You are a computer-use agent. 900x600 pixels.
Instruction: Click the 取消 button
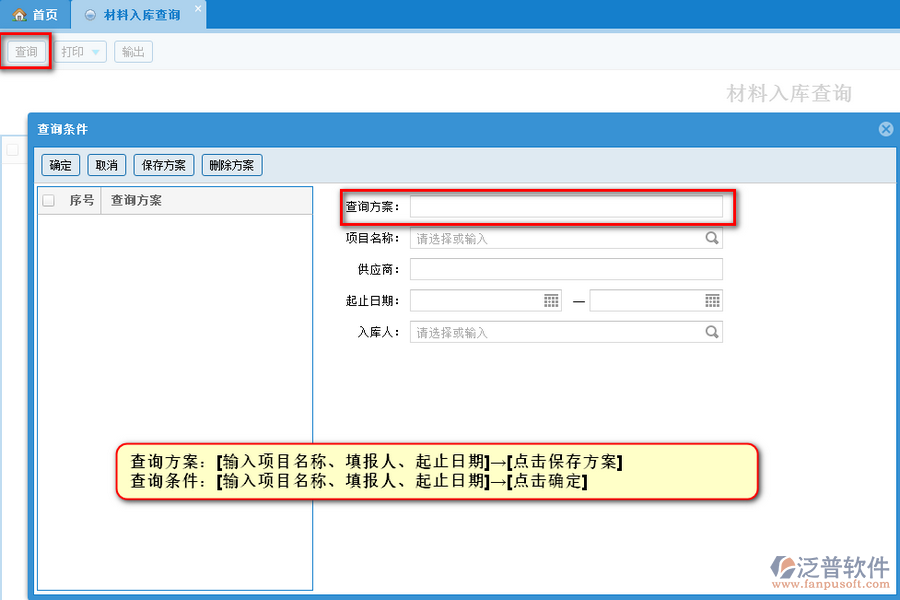(107, 165)
